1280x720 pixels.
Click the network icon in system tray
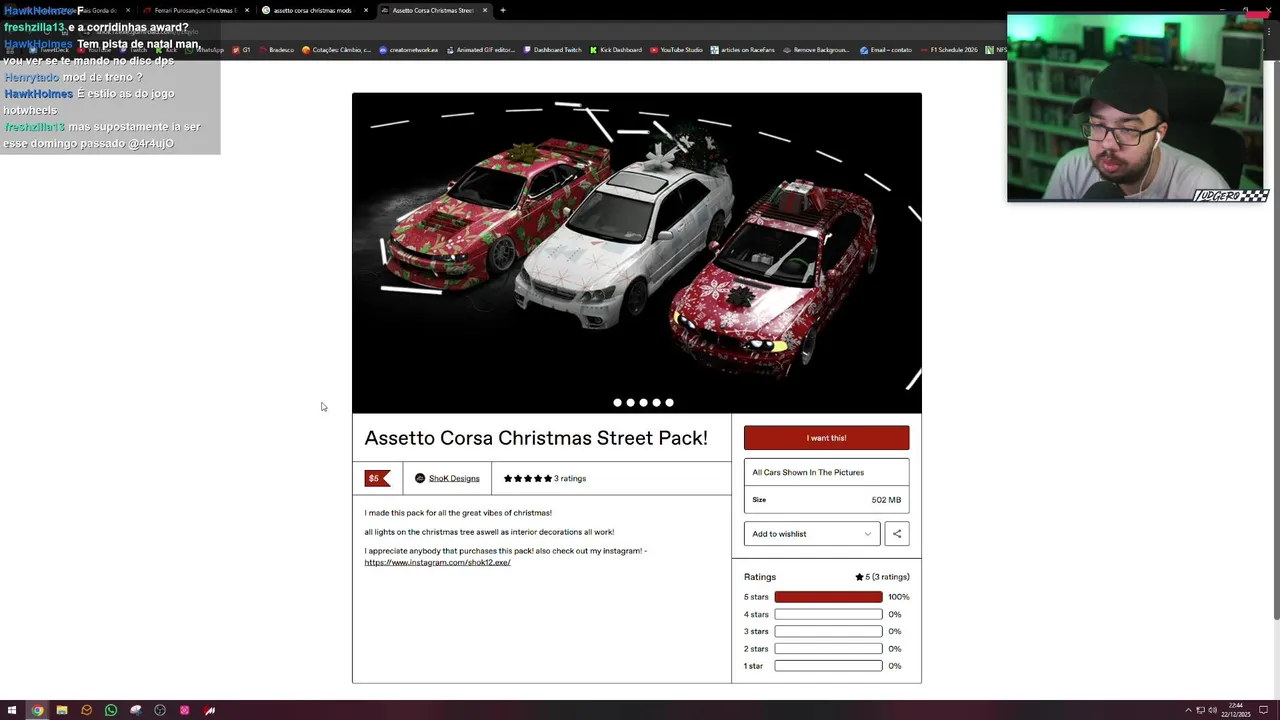click(1200, 710)
